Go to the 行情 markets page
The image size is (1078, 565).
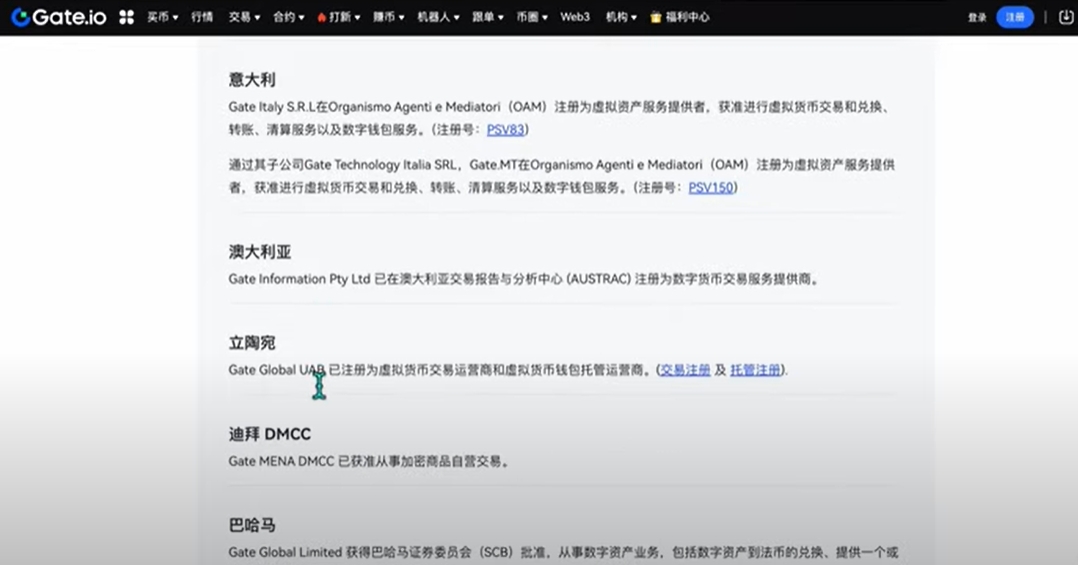tap(201, 18)
